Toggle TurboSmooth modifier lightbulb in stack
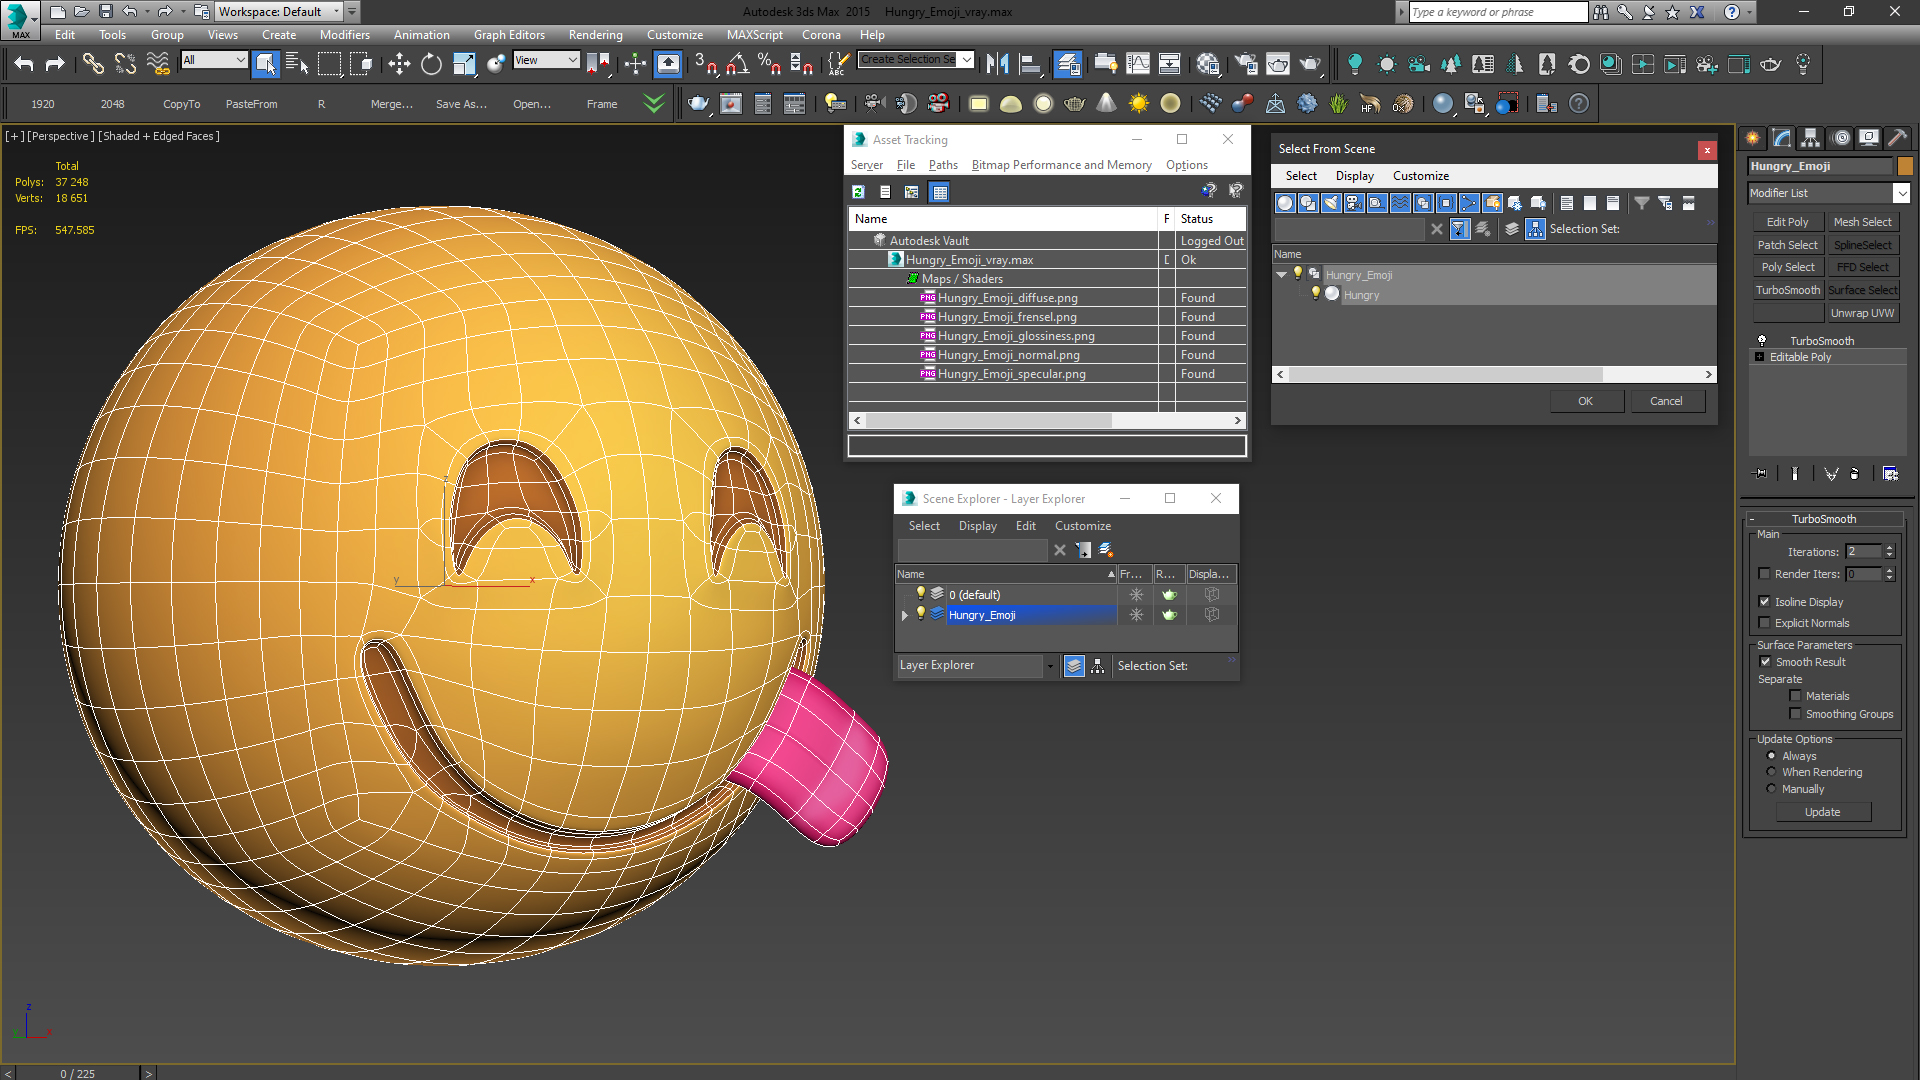The image size is (1920, 1080). pos(1762,341)
